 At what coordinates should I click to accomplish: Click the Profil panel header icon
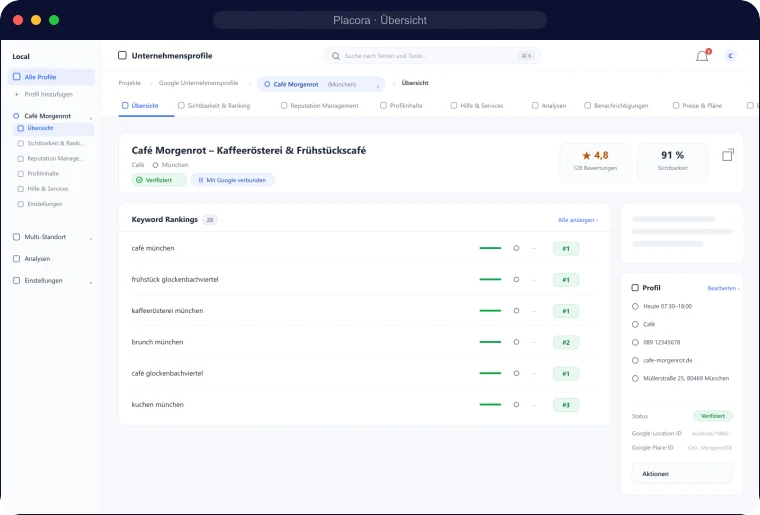635,288
